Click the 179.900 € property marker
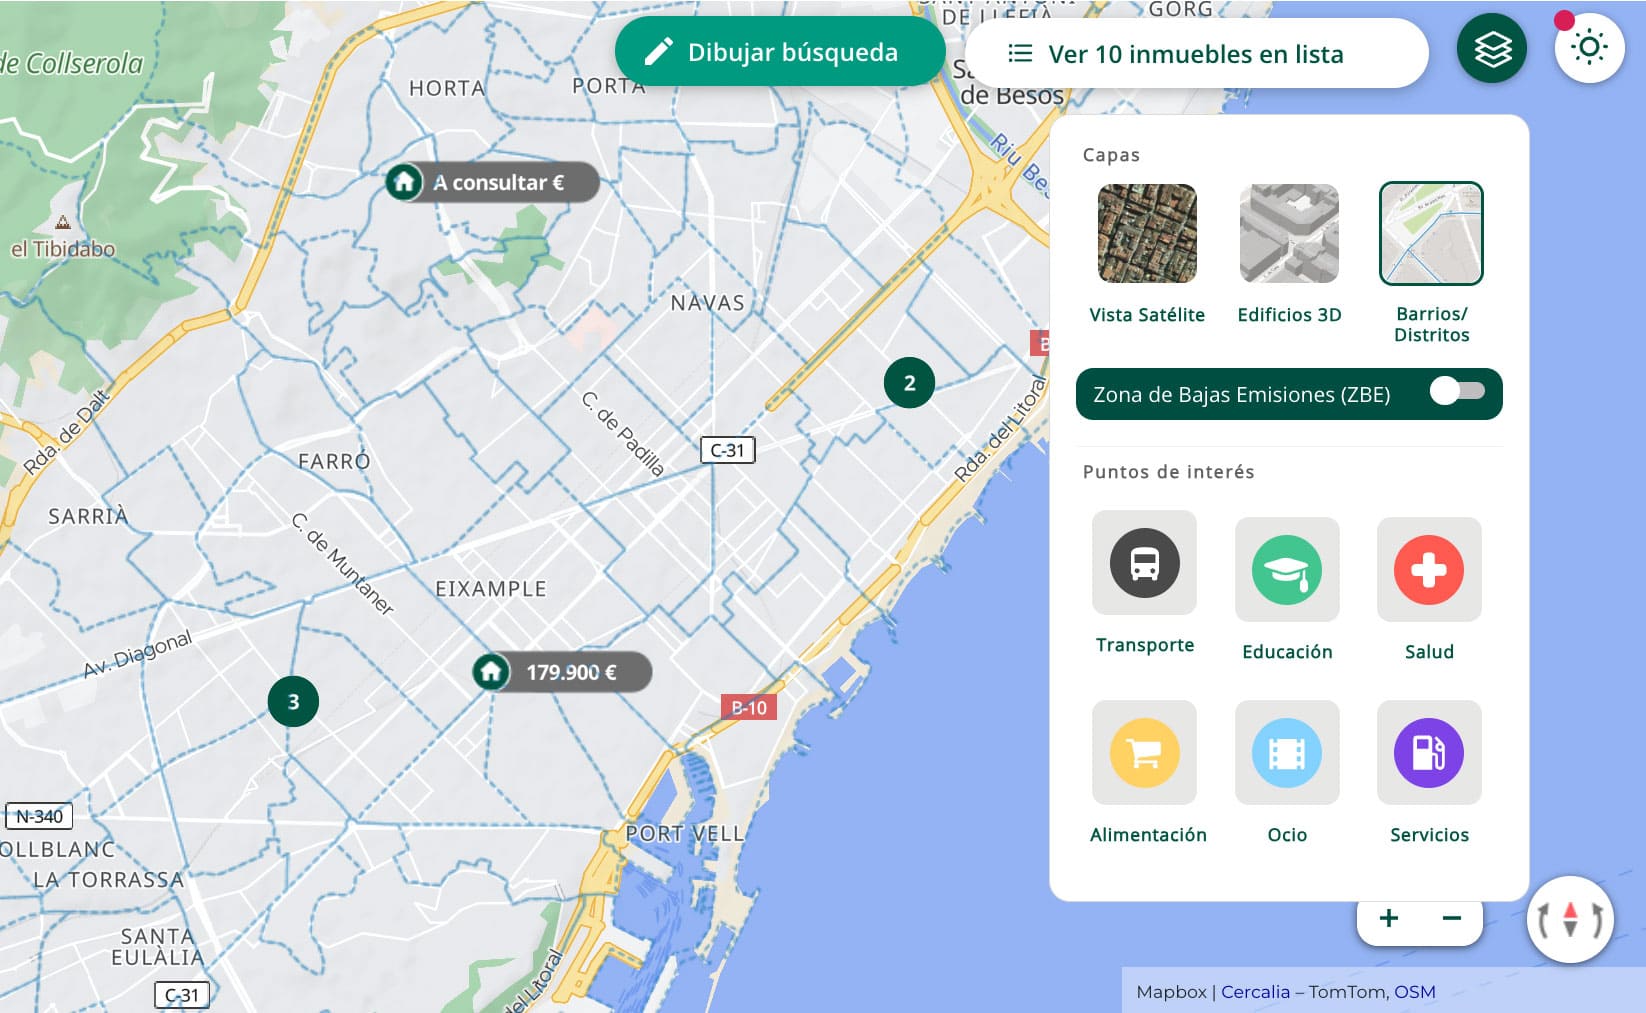The width and height of the screenshot is (1646, 1013). point(563,672)
